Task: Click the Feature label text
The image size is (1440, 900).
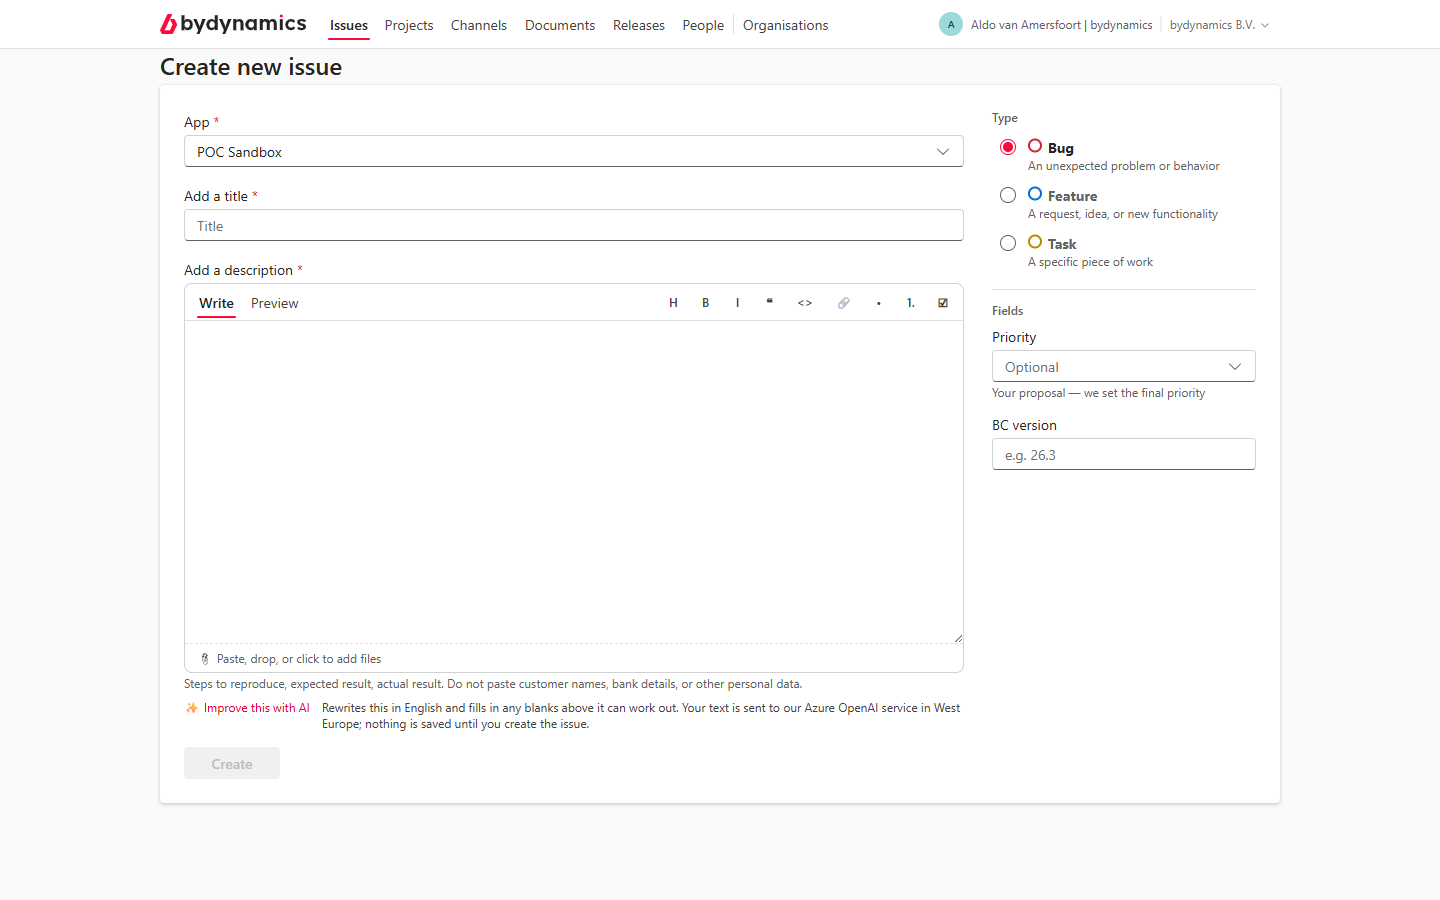Action: [1072, 196]
